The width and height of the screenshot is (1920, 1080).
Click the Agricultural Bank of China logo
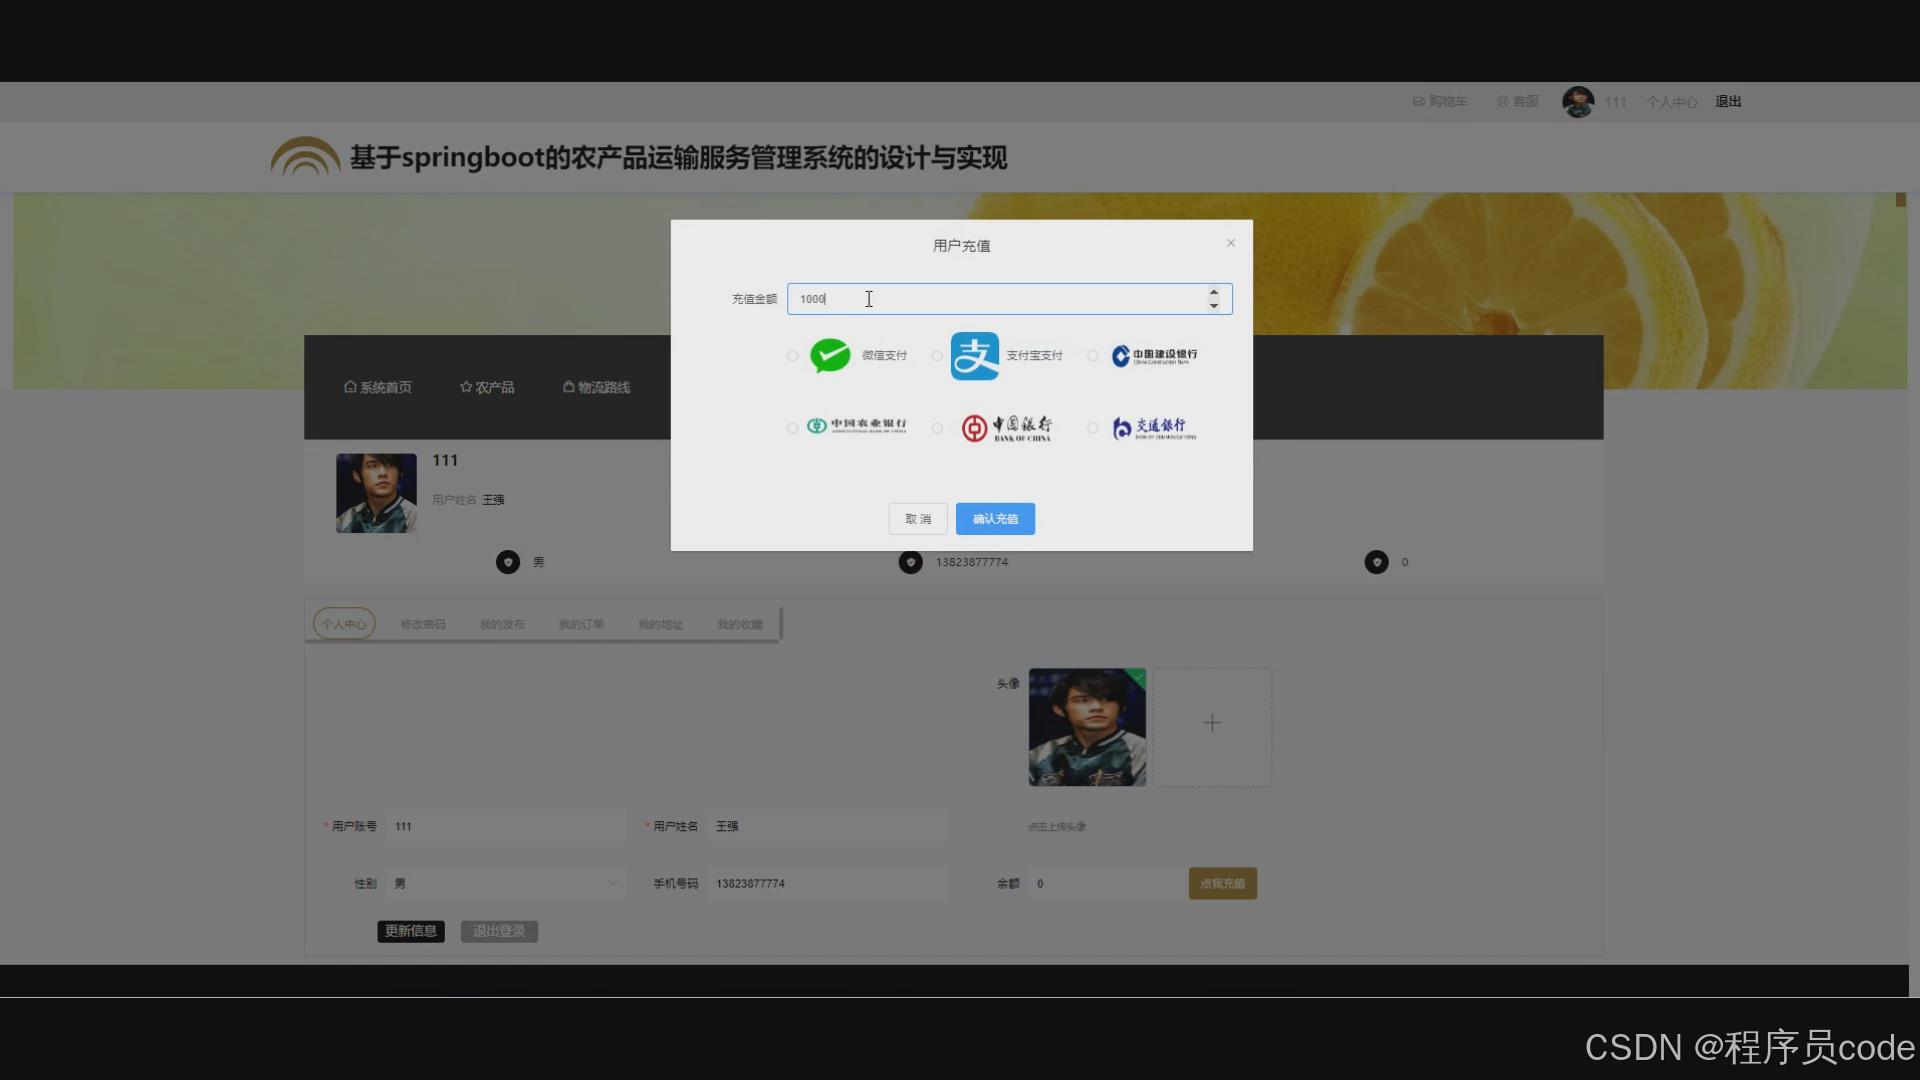(x=857, y=426)
